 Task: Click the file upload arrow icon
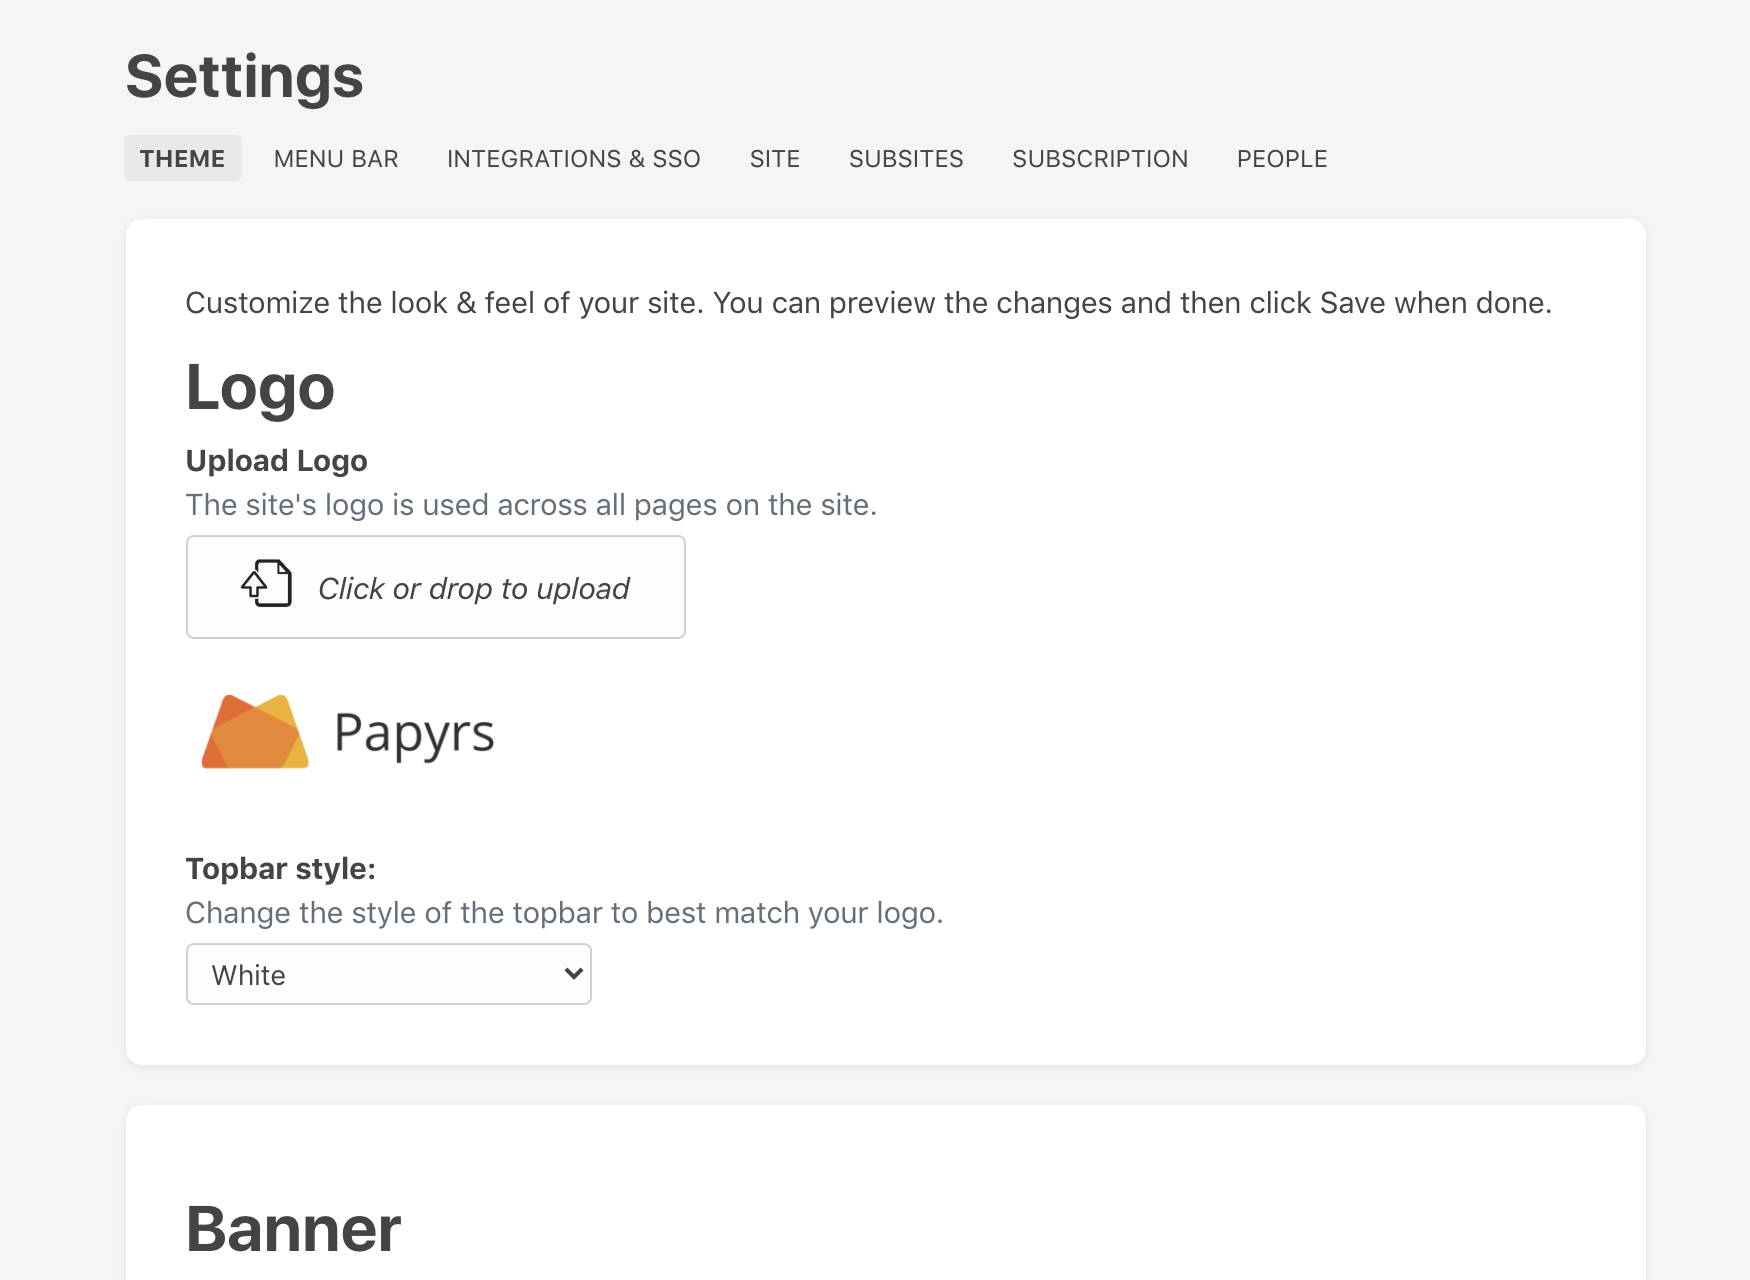click(x=267, y=583)
